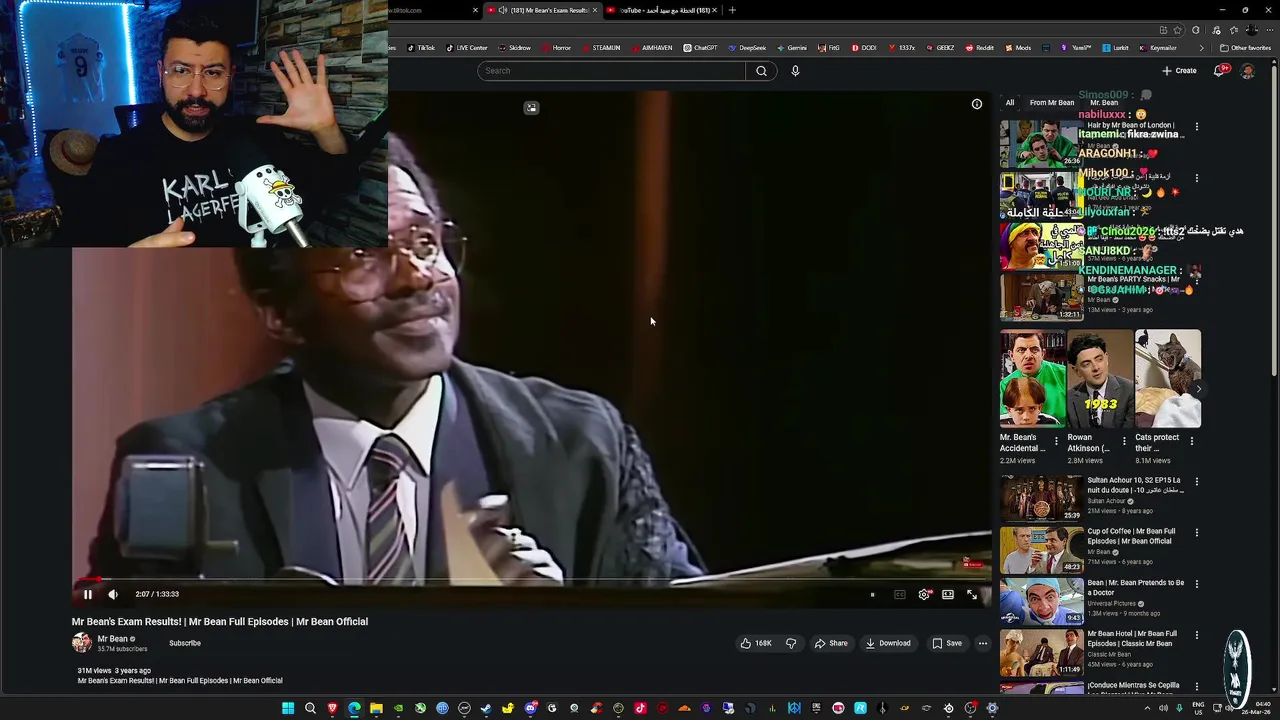Open more actions three-dot menu below video
Viewport: 1280px width, 720px height.
983,643
